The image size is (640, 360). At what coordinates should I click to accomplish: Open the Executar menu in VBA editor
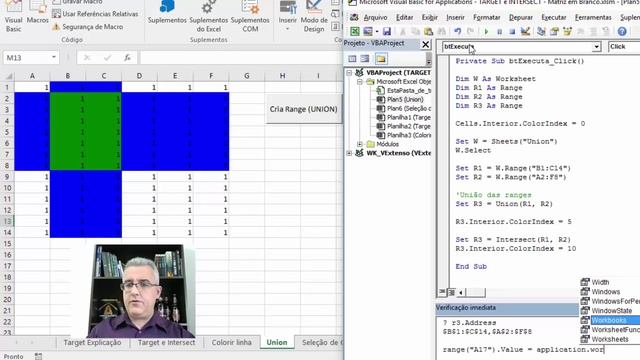pos(553,18)
